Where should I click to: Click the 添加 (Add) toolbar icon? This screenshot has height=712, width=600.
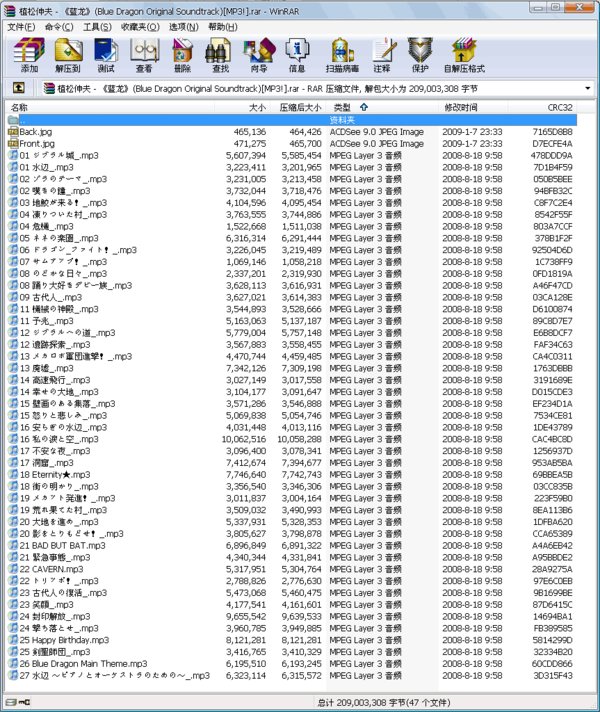point(29,55)
